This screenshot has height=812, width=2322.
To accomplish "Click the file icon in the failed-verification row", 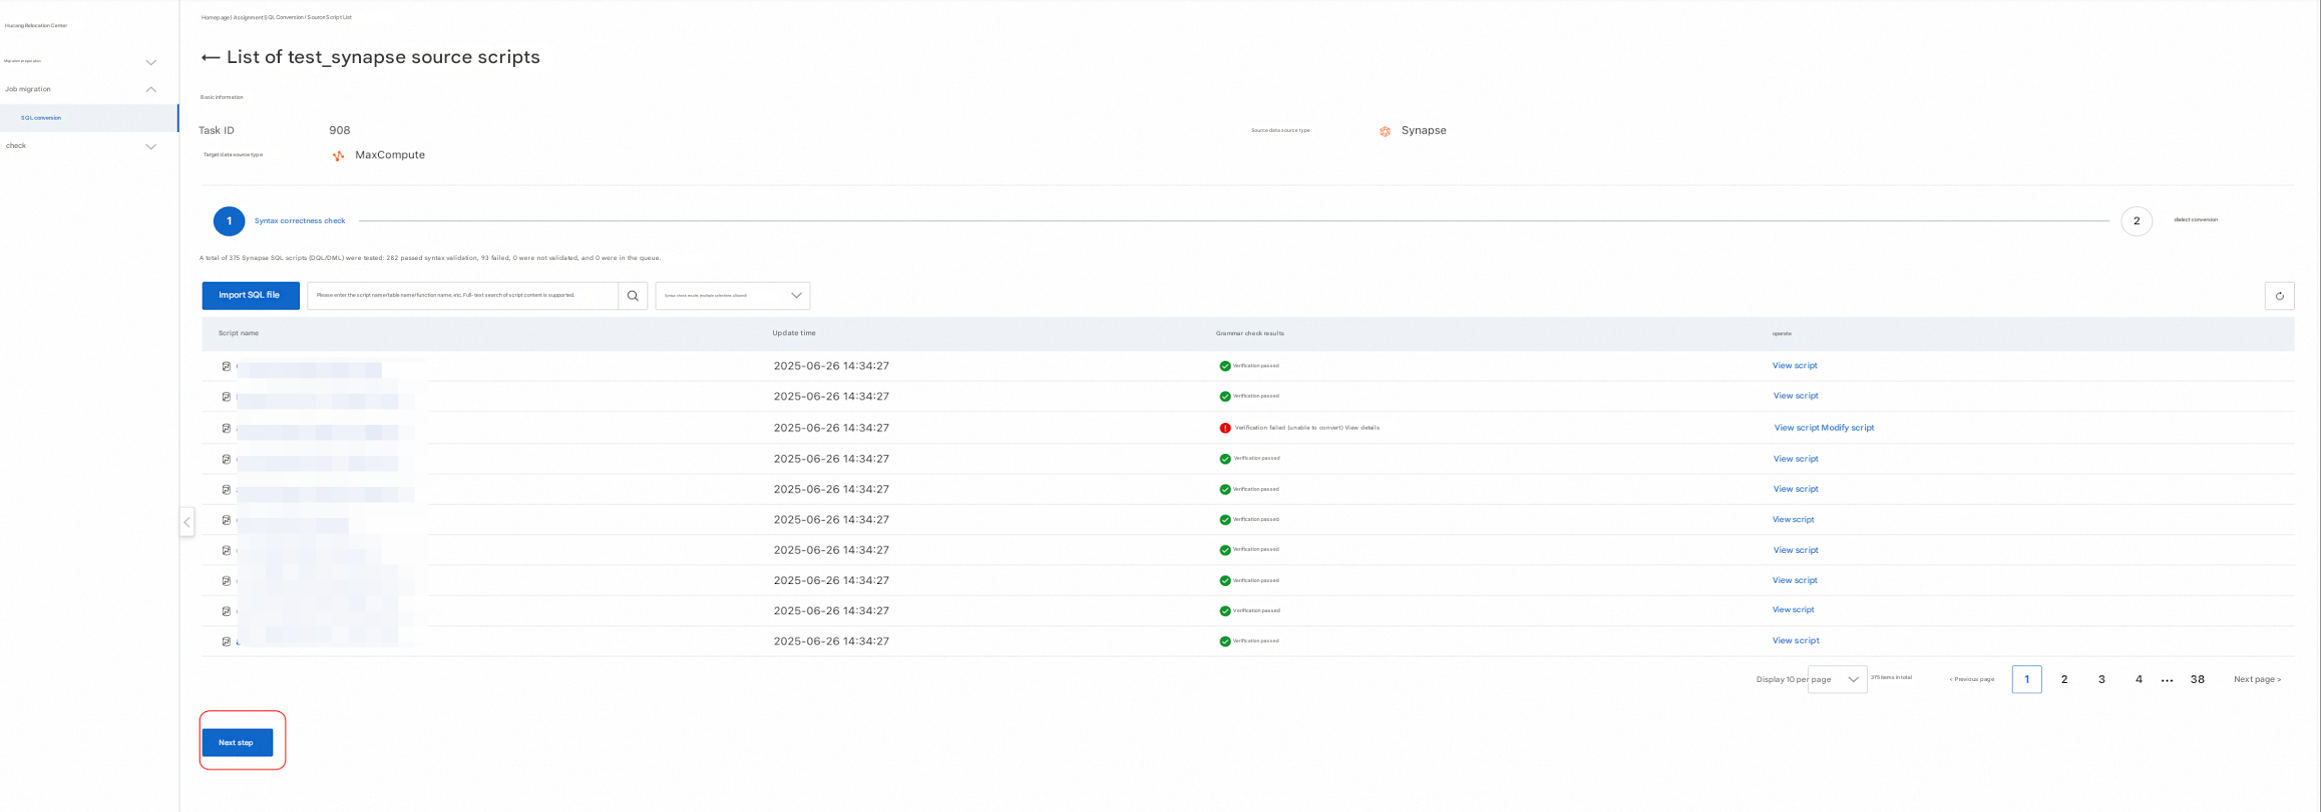I will 226,428.
